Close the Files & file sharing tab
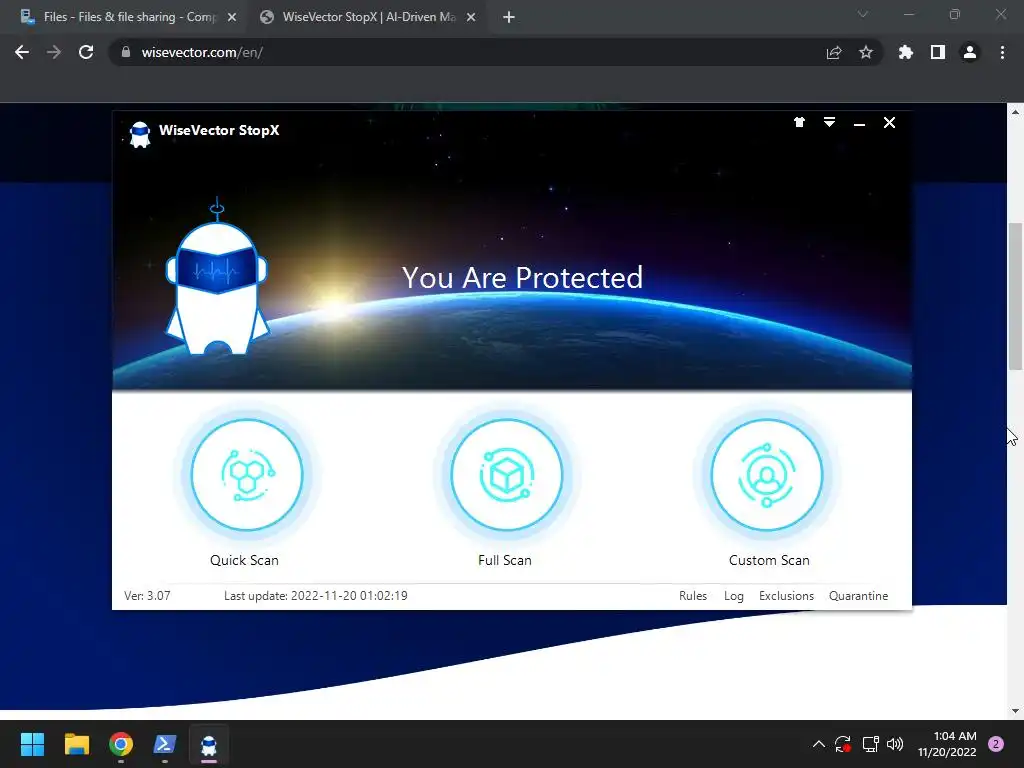The width and height of the screenshot is (1024, 768). [x=232, y=18]
